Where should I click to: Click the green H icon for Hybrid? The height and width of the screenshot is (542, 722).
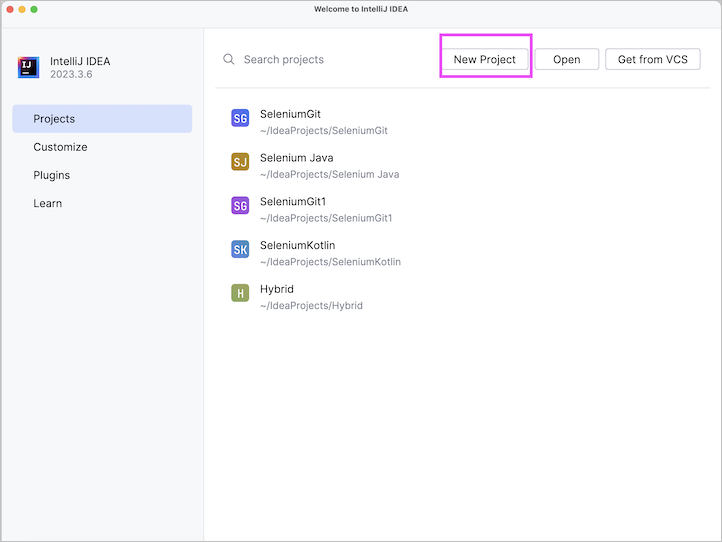(240, 293)
